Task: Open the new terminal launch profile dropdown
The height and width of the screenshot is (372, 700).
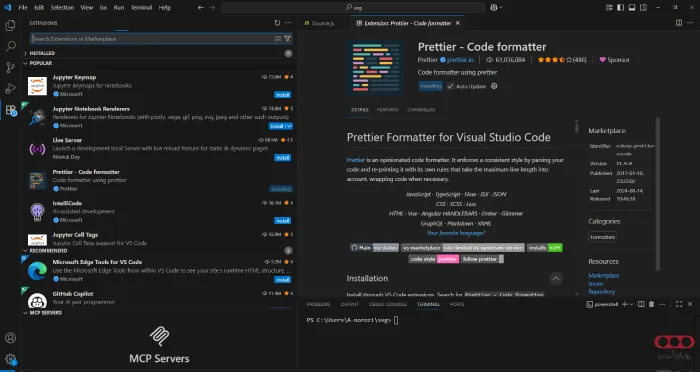Action: tap(631, 304)
